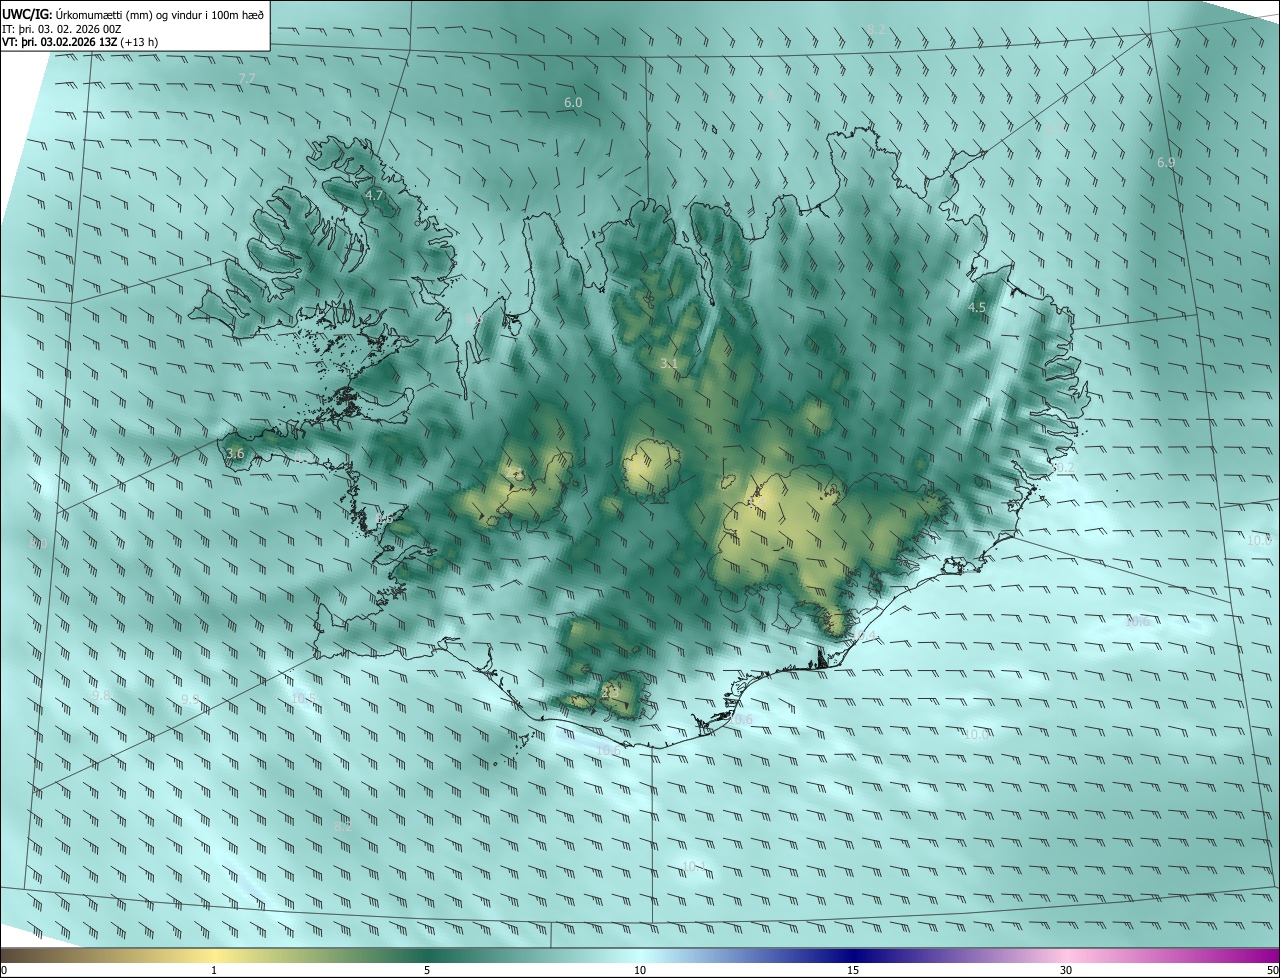Click the '15' tick label on the scale
This screenshot has width=1280, height=978.
pyautogui.click(x=853, y=970)
